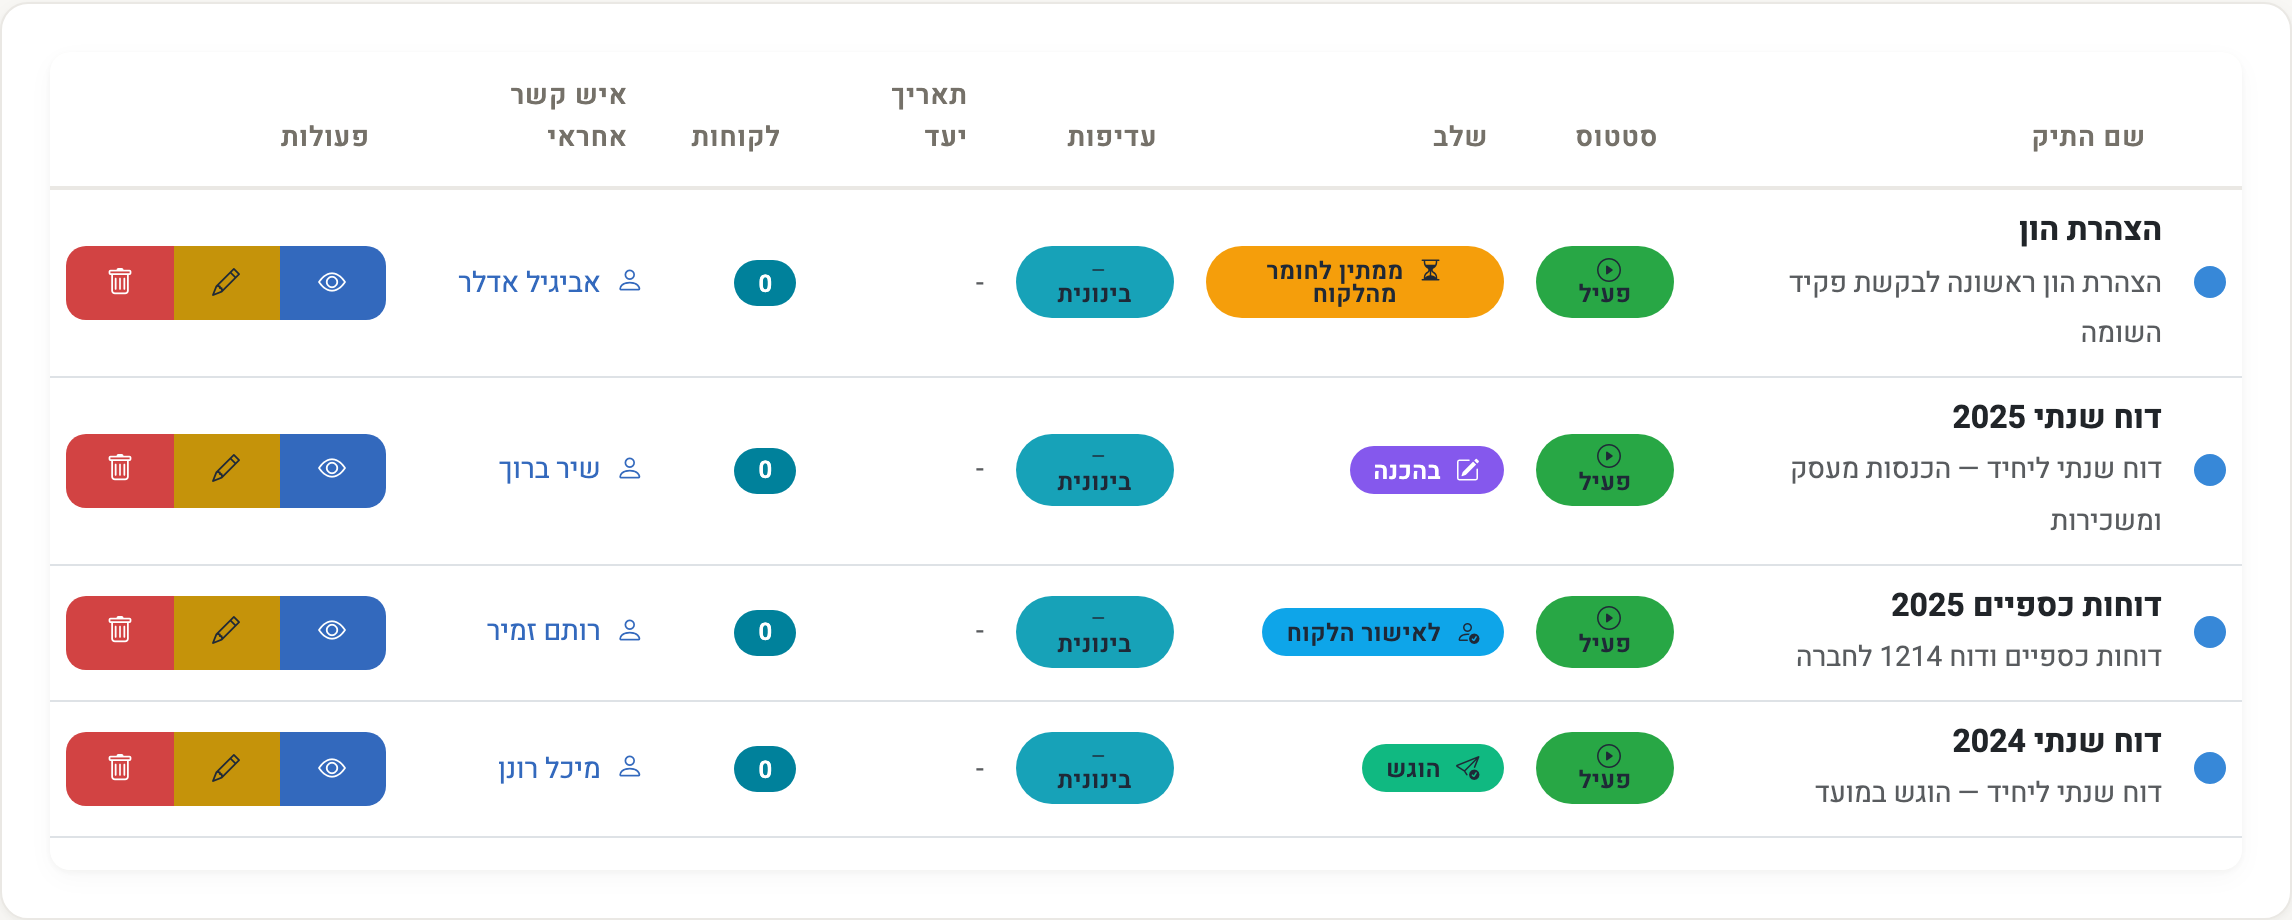Click בינונית priority in דוח שנתי 2024 row
This screenshot has width=2292, height=920.
(1095, 768)
